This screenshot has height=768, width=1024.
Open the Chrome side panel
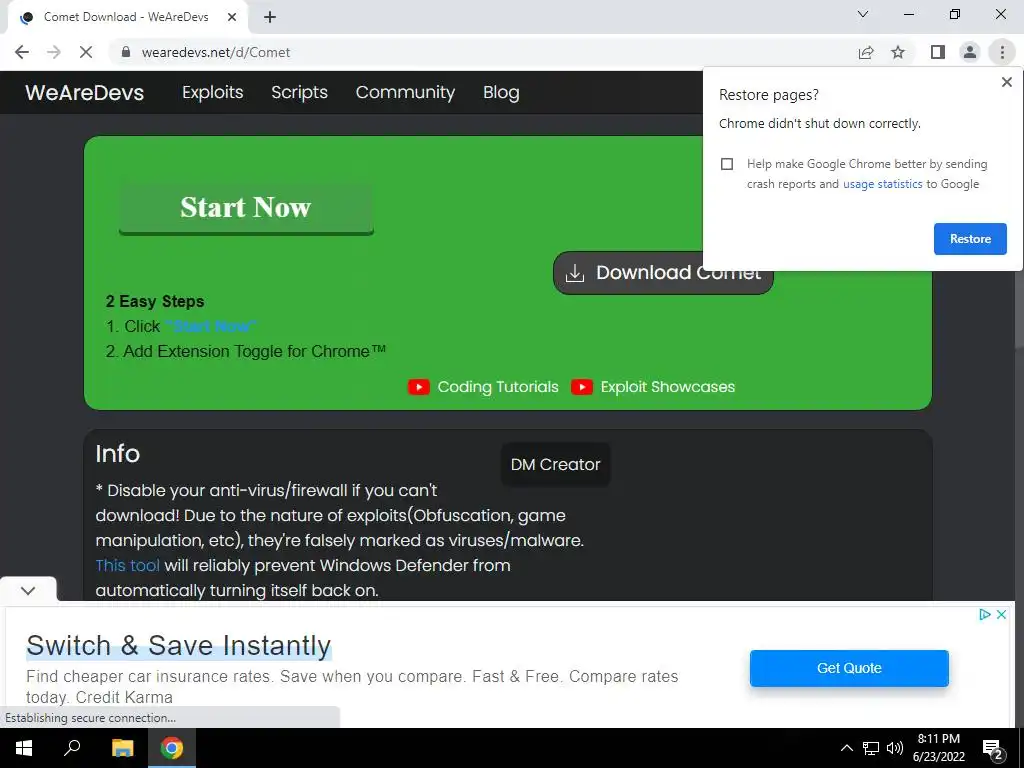click(x=938, y=52)
